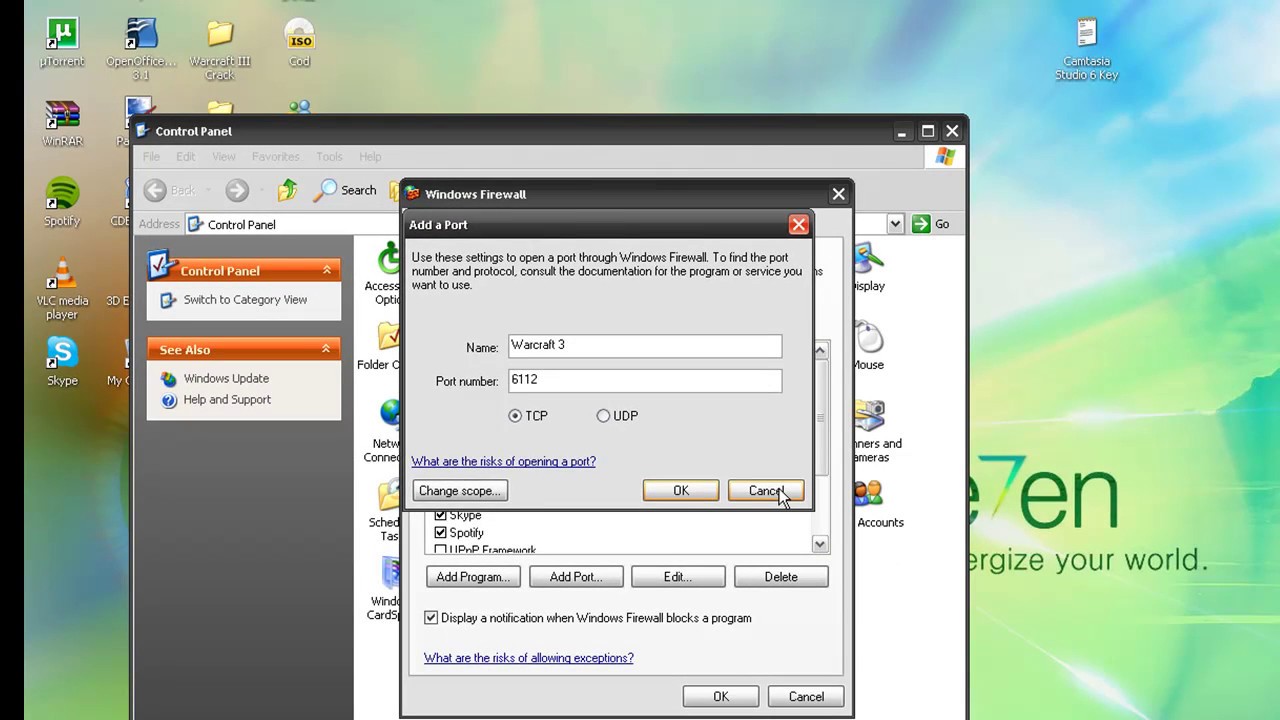Click Search in Control Panel toolbar
This screenshot has height=720, width=1280.
pos(346,190)
